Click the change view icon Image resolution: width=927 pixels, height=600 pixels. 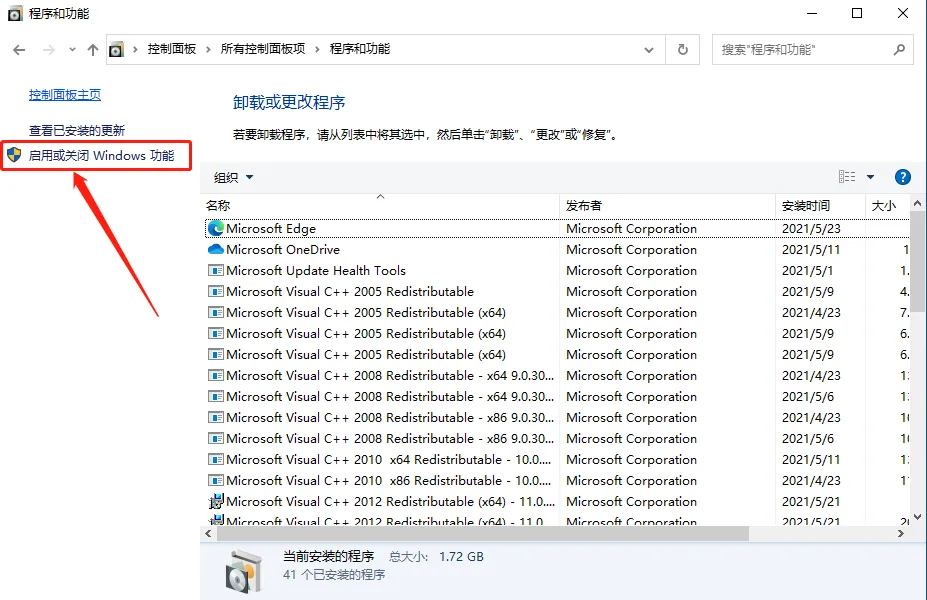point(847,177)
